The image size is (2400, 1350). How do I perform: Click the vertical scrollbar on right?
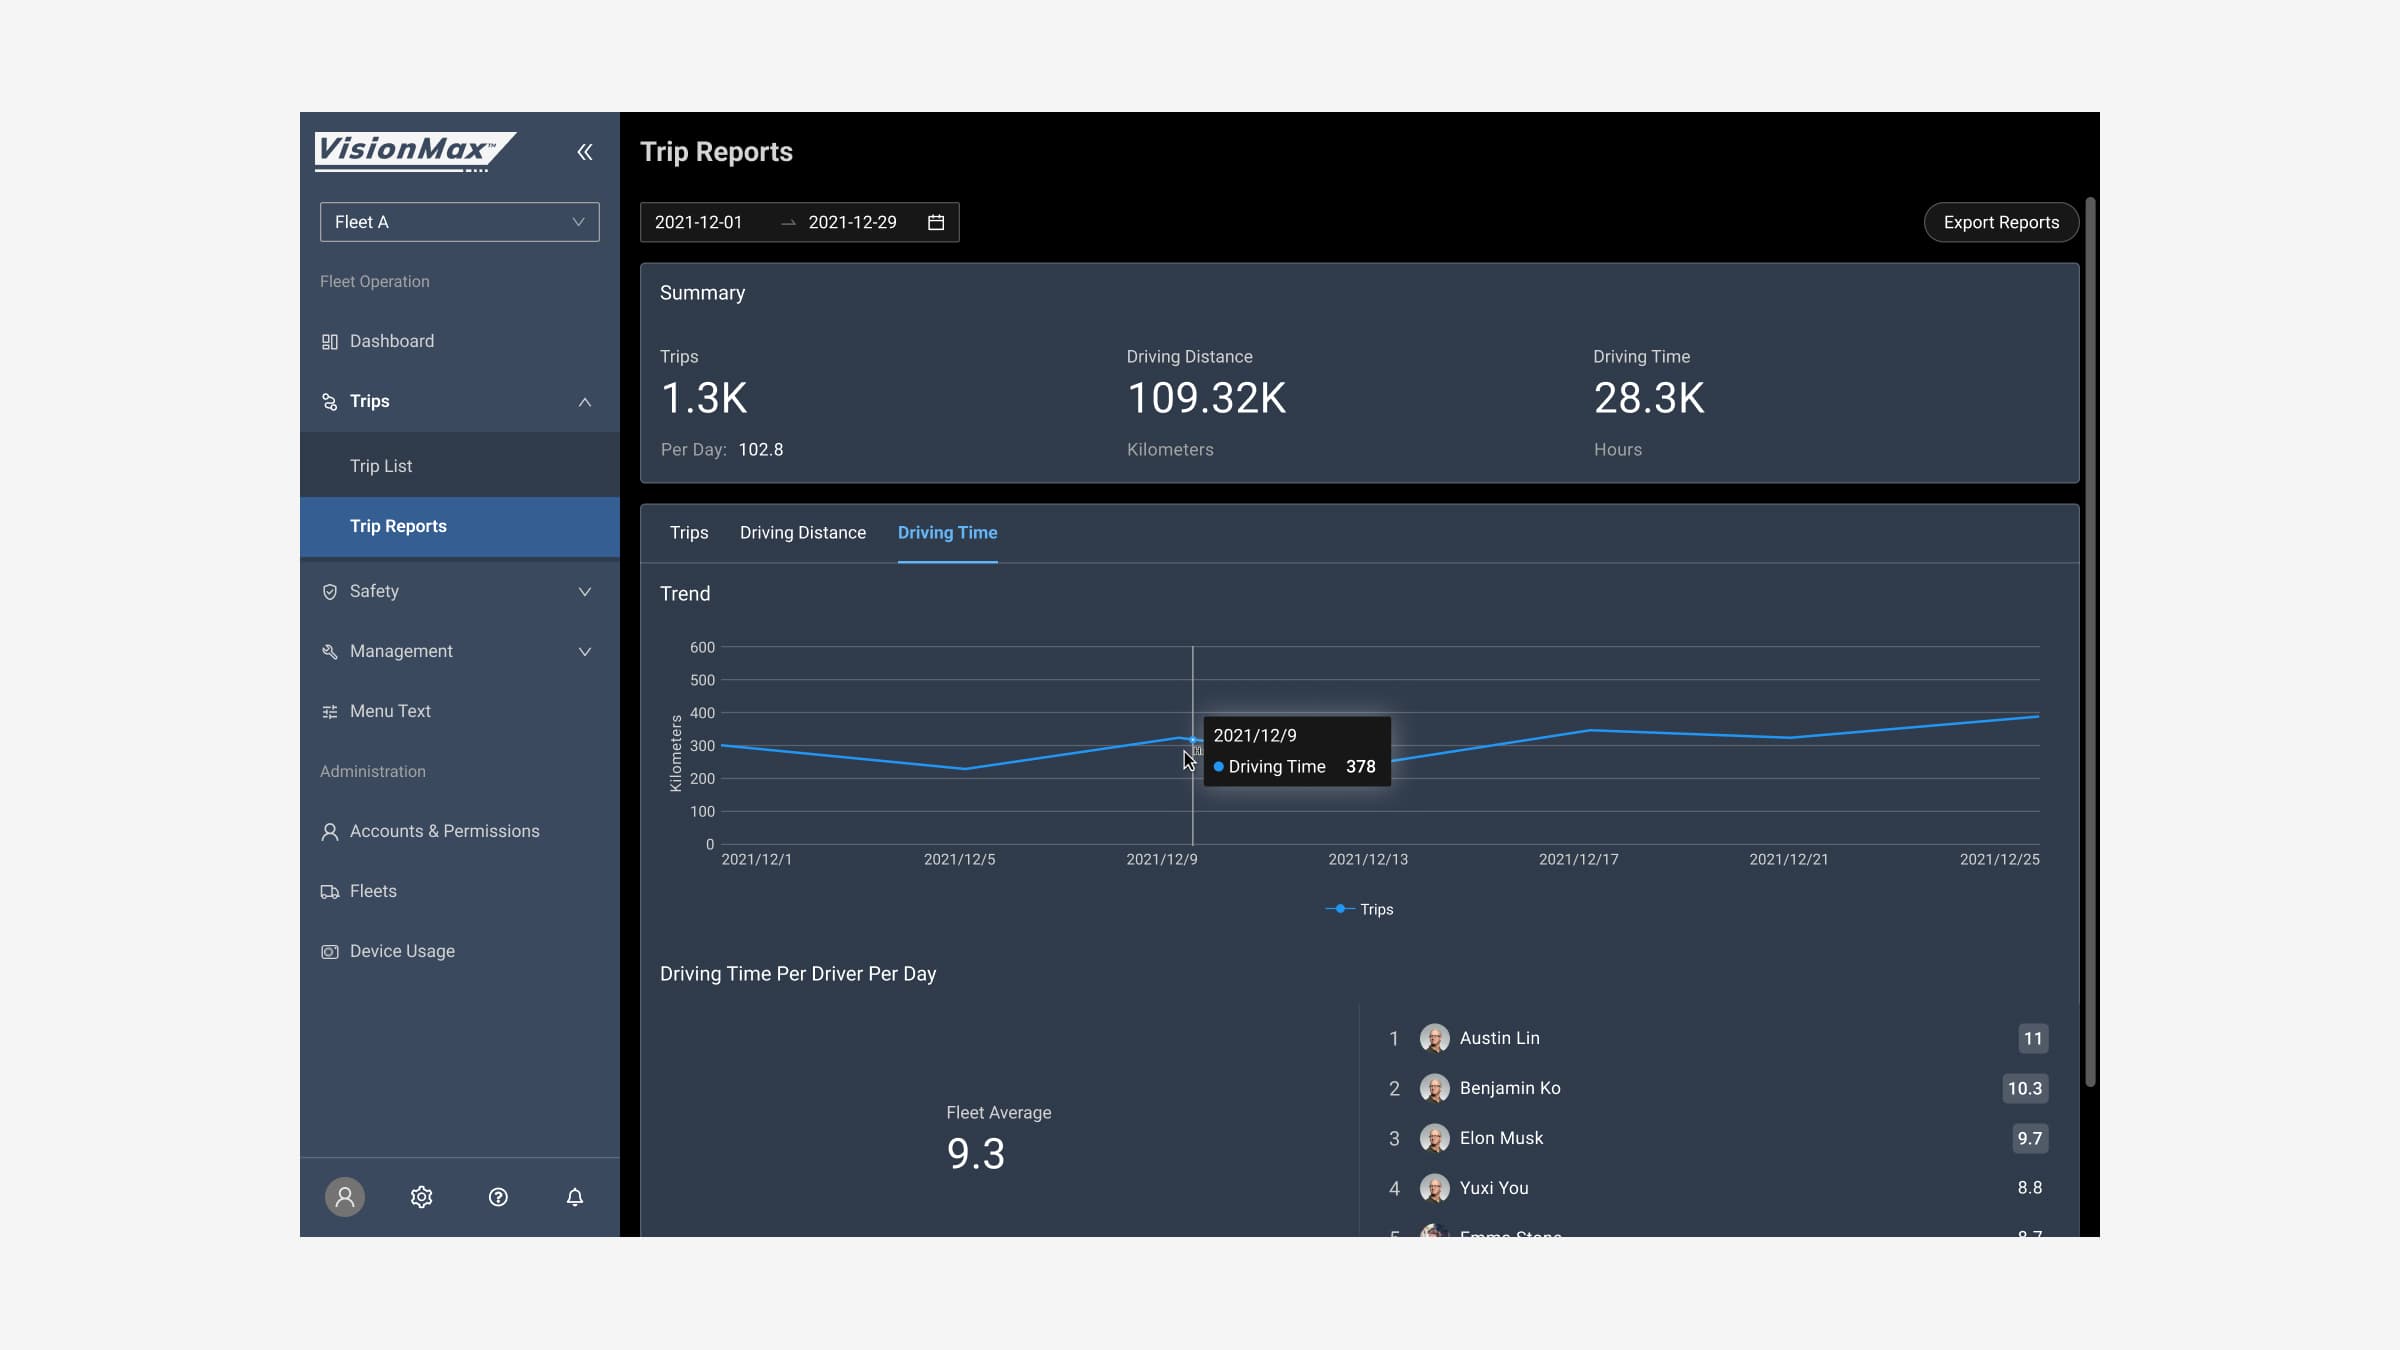[x=2089, y=640]
